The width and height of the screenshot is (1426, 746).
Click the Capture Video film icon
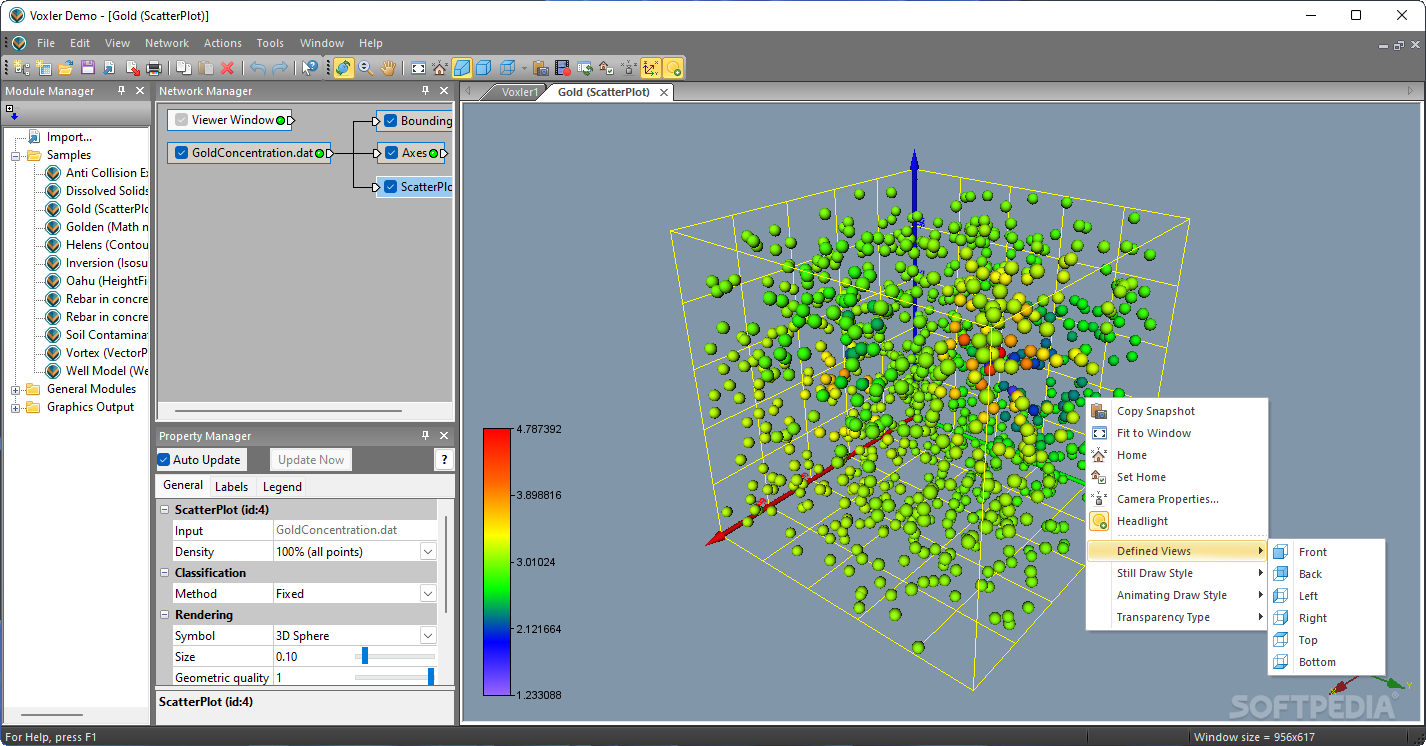click(x=562, y=68)
